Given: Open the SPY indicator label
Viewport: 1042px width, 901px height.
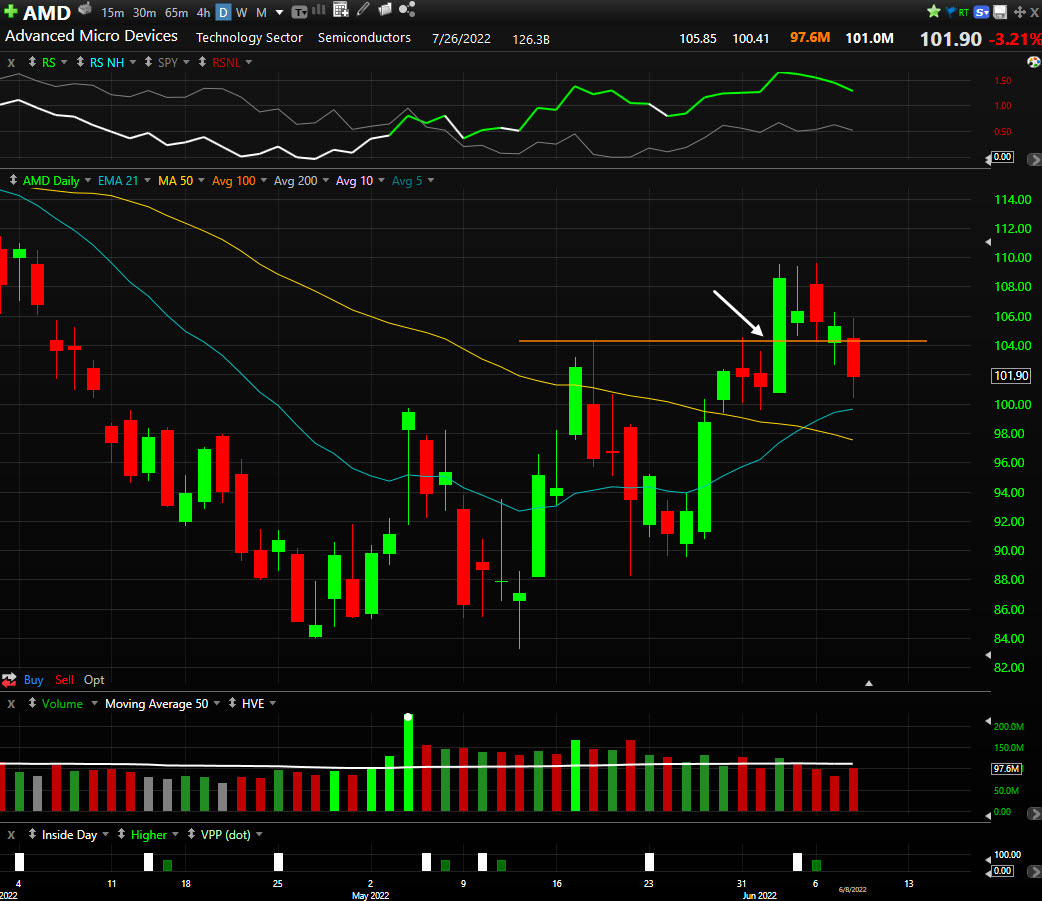Looking at the screenshot, I should pyautogui.click(x=167, y=62).
